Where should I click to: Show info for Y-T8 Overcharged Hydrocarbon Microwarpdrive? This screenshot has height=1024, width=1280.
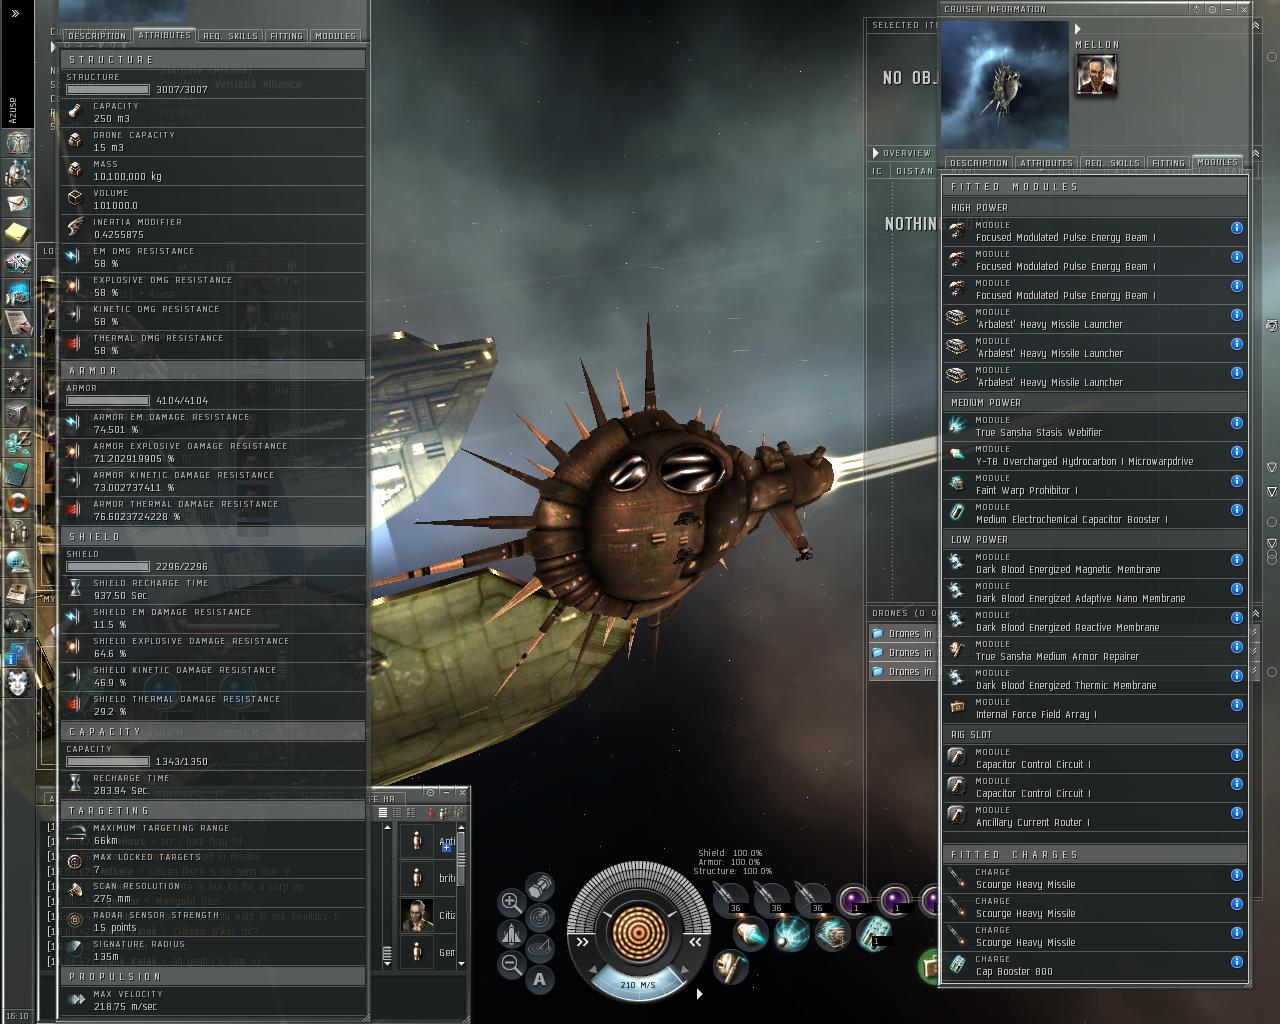(1237, 453)
